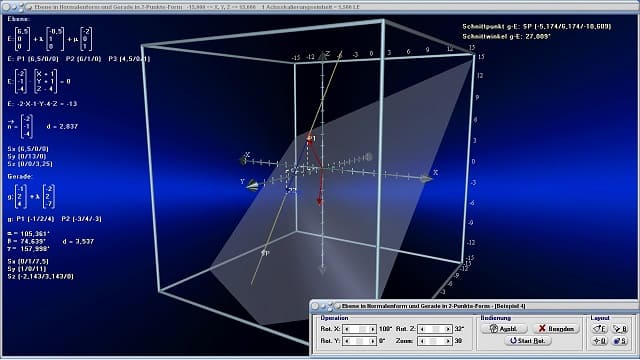640x360 pixels.
Task: Click line trace point 'Sz (-2,143/3,143/0)'
Action: click(40, 276)
